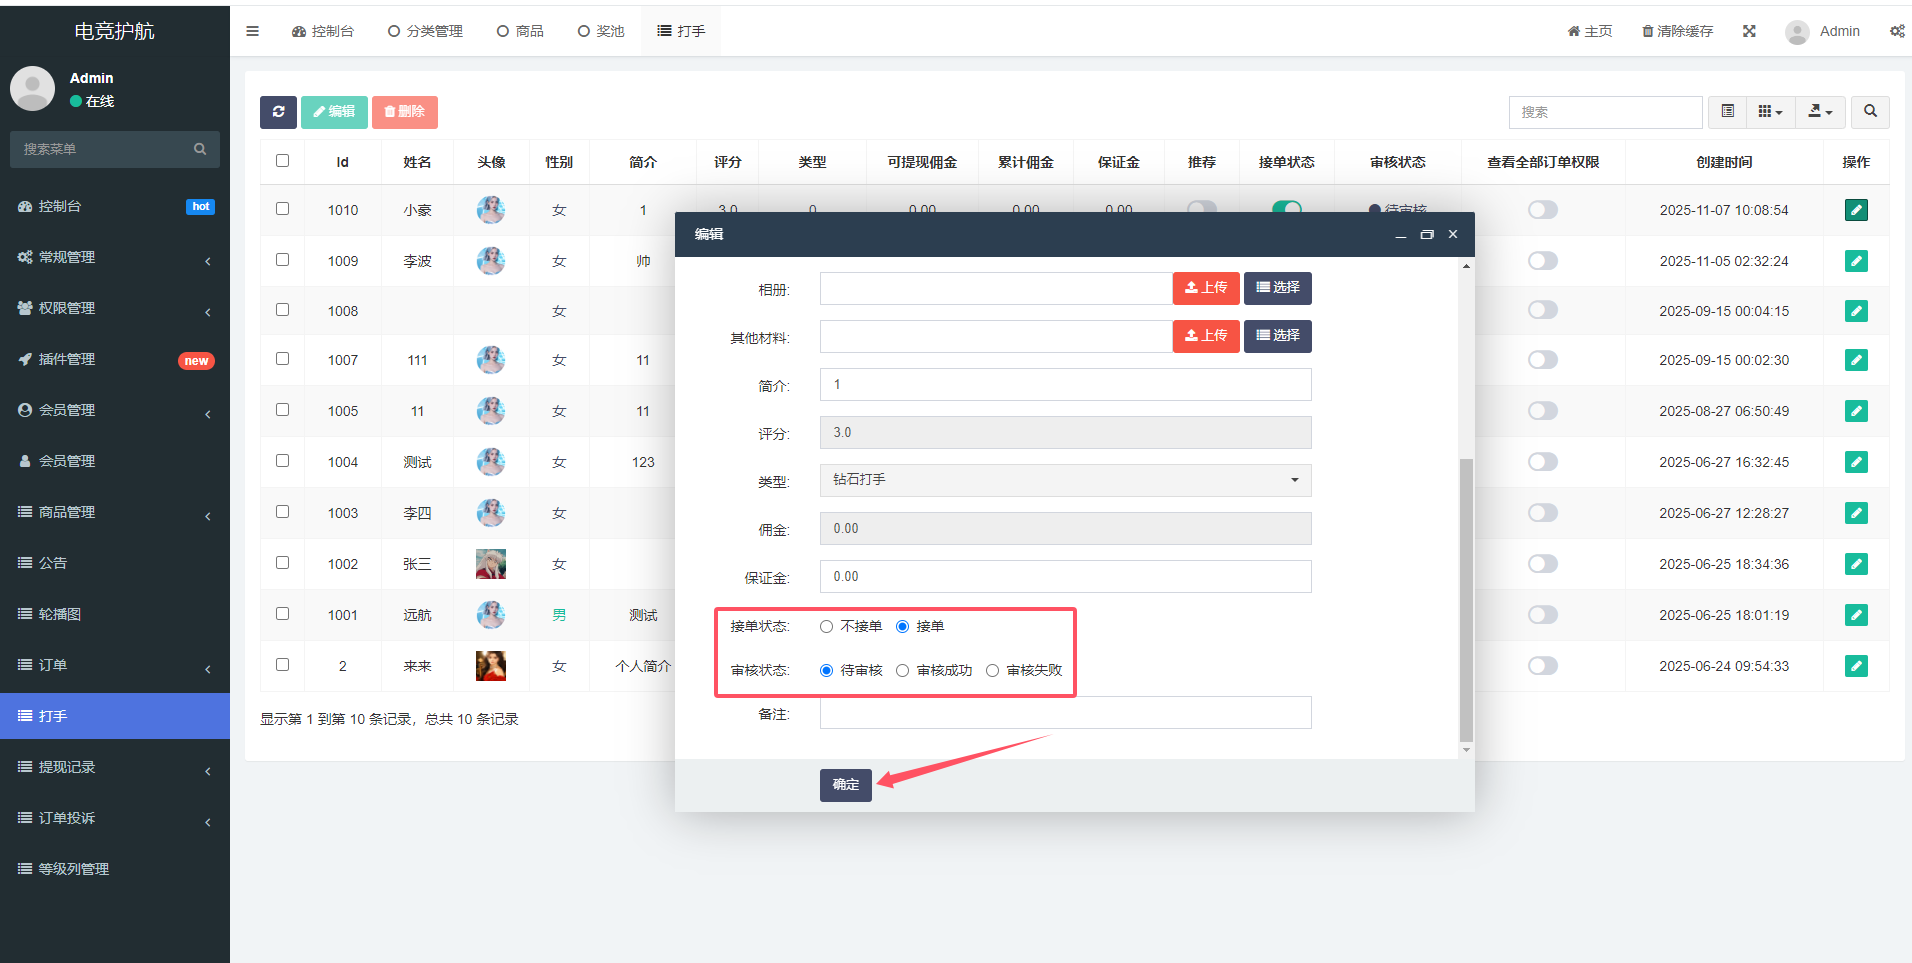Switch to the 奖池 tab
Viewport: 1912px width, 963px height.
coord(601,31)
